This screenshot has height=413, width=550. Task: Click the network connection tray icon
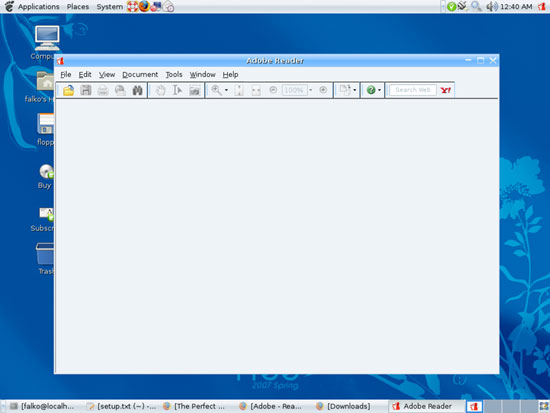click(x=463, y=6)
